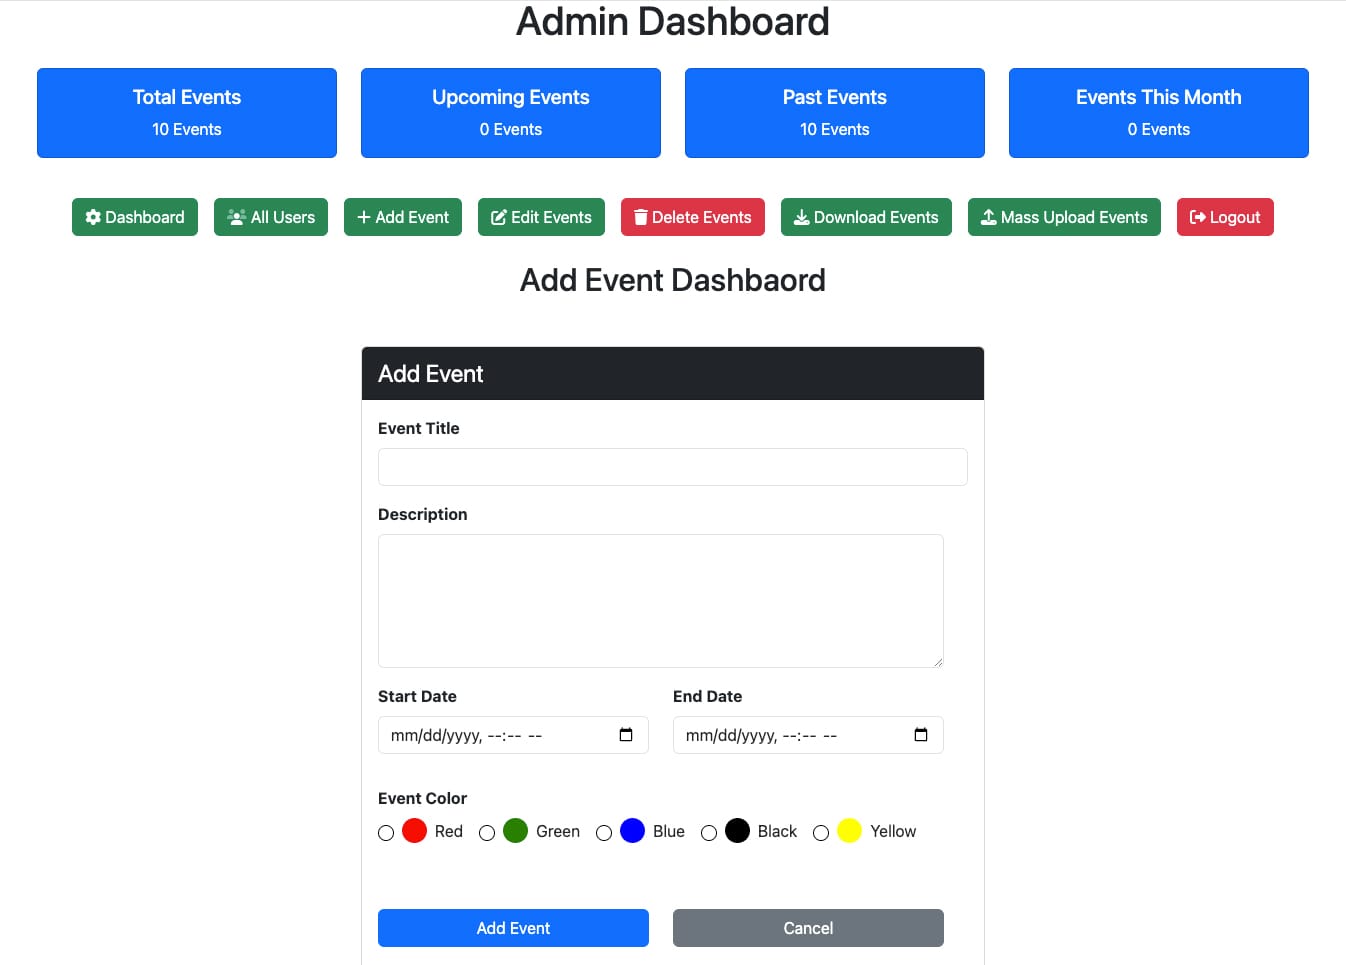
Task: Click the download icon on Download Events
Action: [801, 217]
